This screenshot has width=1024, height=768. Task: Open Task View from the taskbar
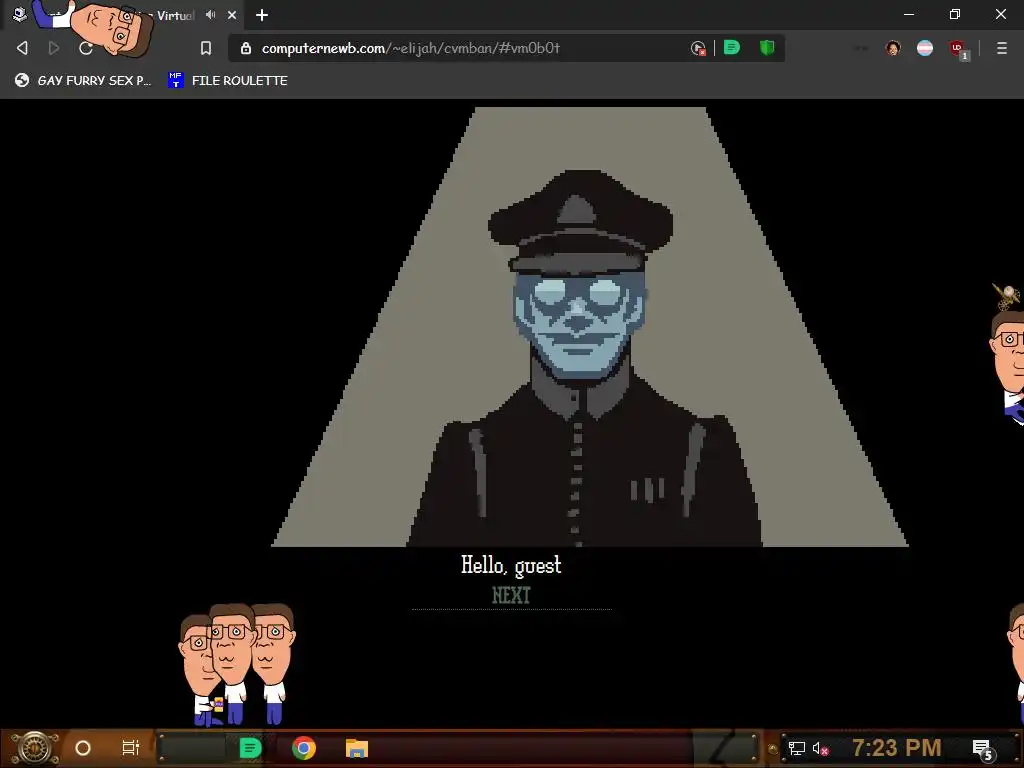tap(131, 748)
